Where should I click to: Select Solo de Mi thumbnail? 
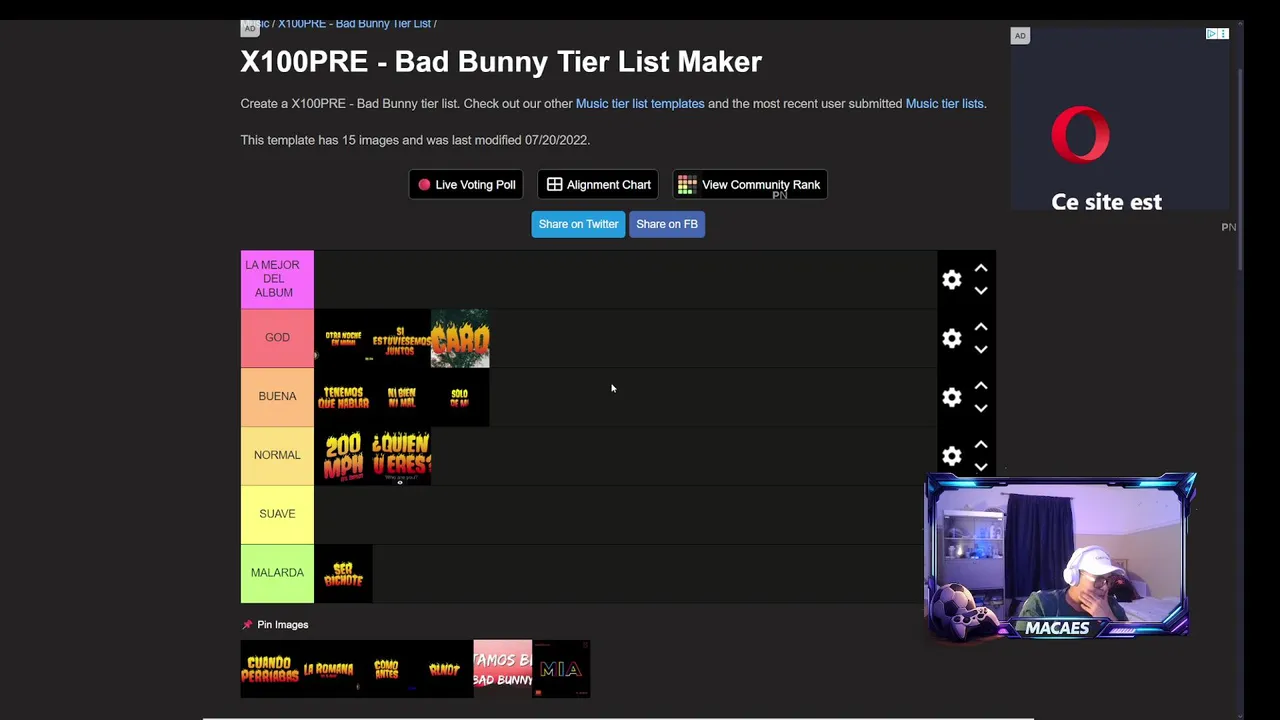pyautogui.click(x=460, y=397)
